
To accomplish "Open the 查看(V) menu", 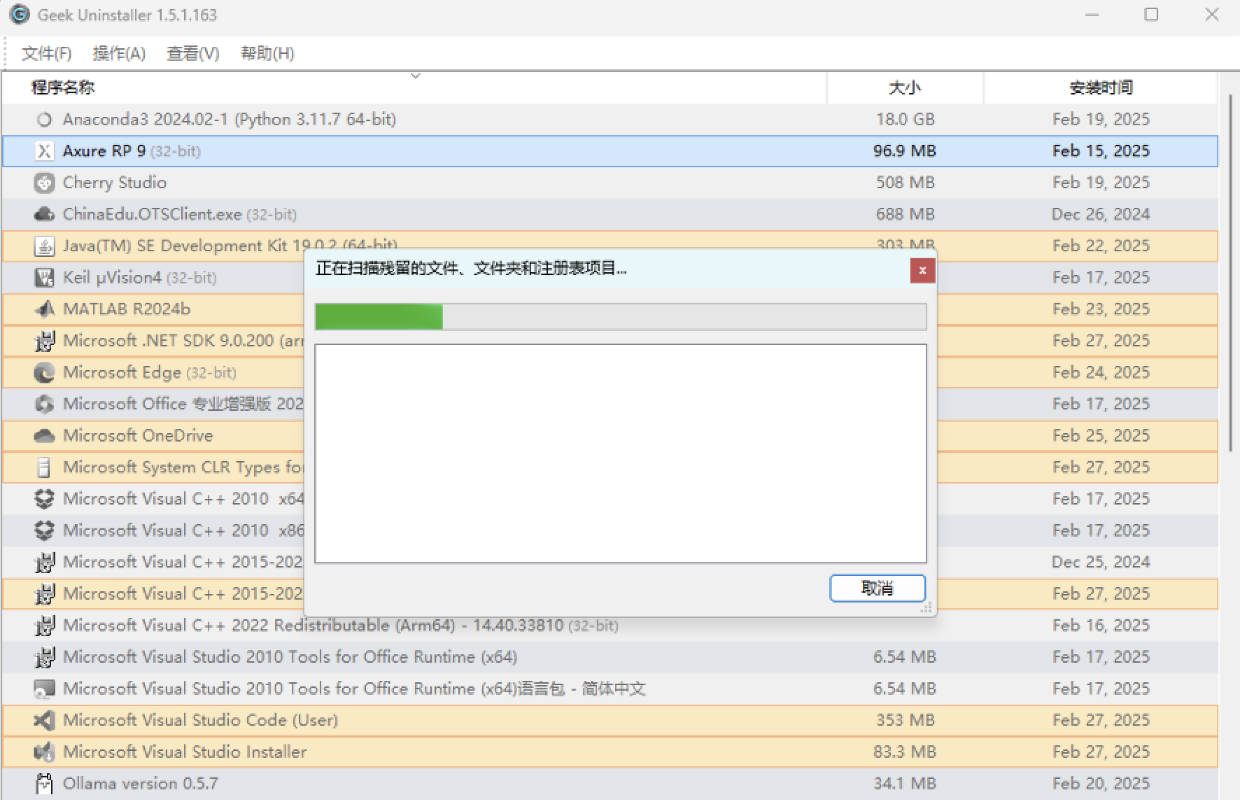I will tap(193, 54).
